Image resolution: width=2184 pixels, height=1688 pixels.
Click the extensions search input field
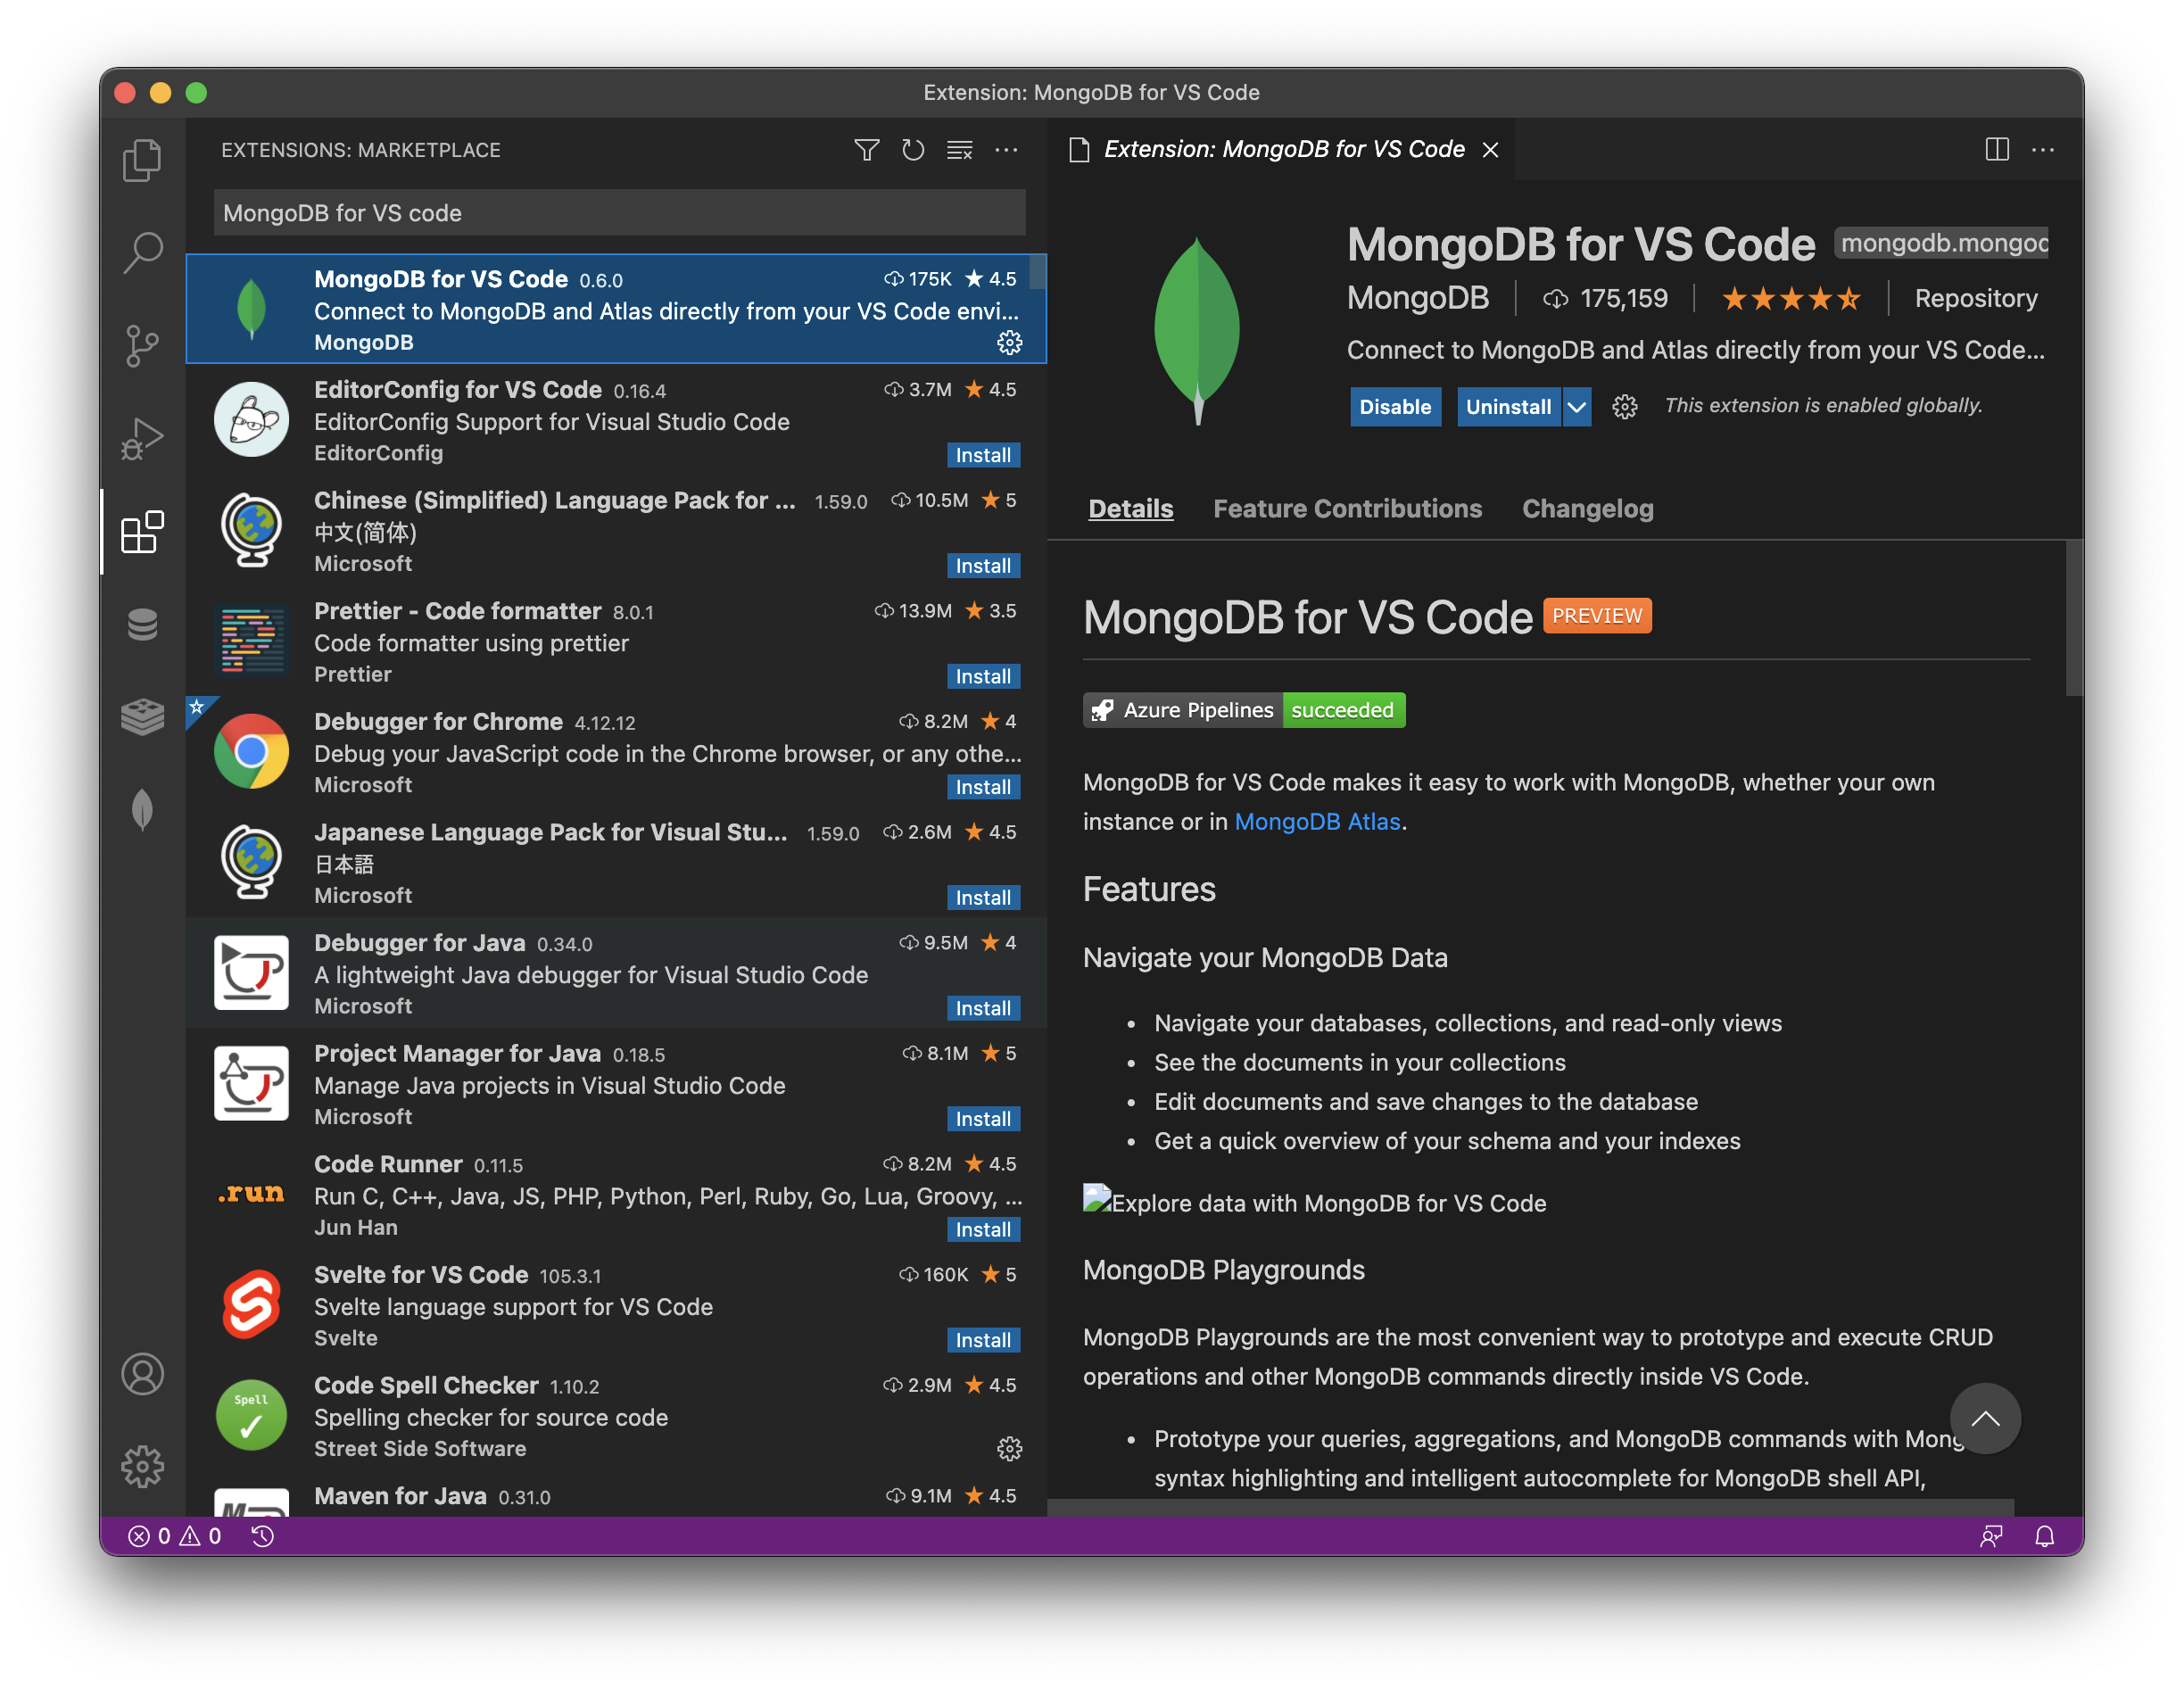(x=619, y=213)
